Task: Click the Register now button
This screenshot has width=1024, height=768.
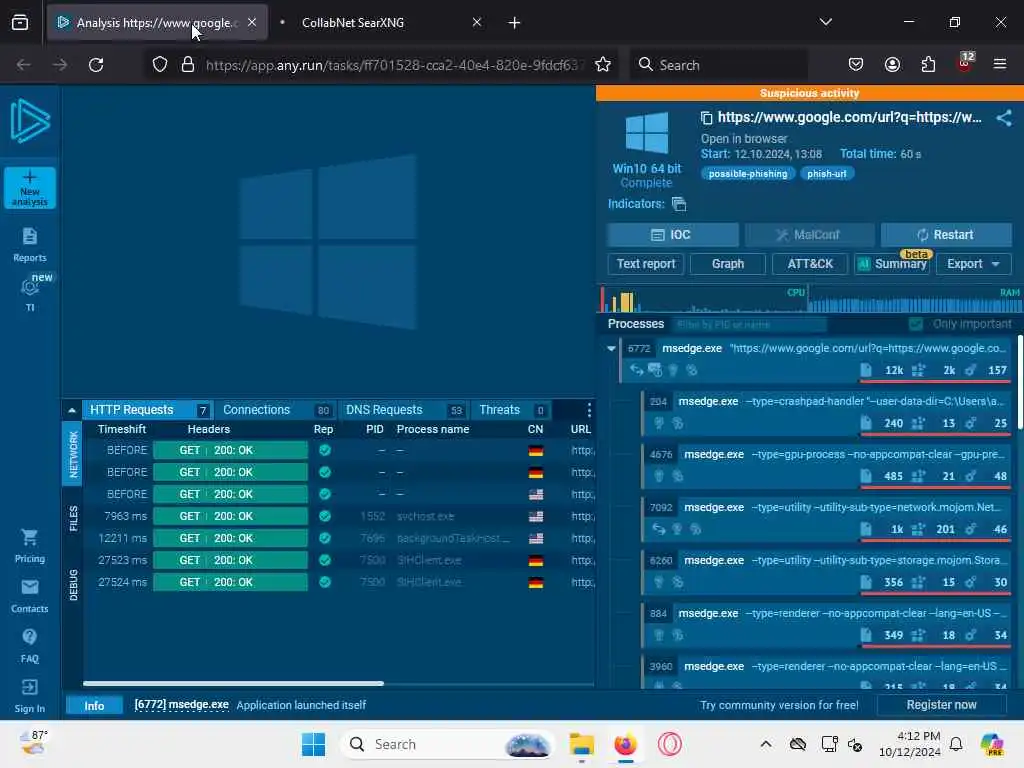Action: point(941,705)
